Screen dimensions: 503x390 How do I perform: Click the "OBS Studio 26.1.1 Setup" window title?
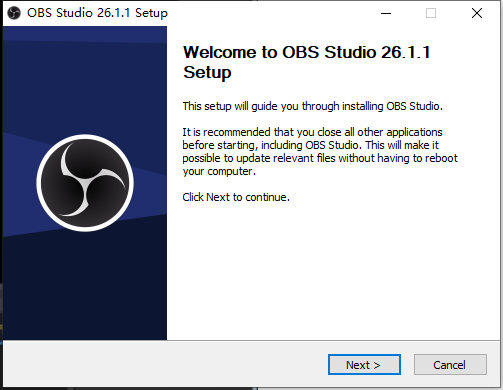(97, 13)
